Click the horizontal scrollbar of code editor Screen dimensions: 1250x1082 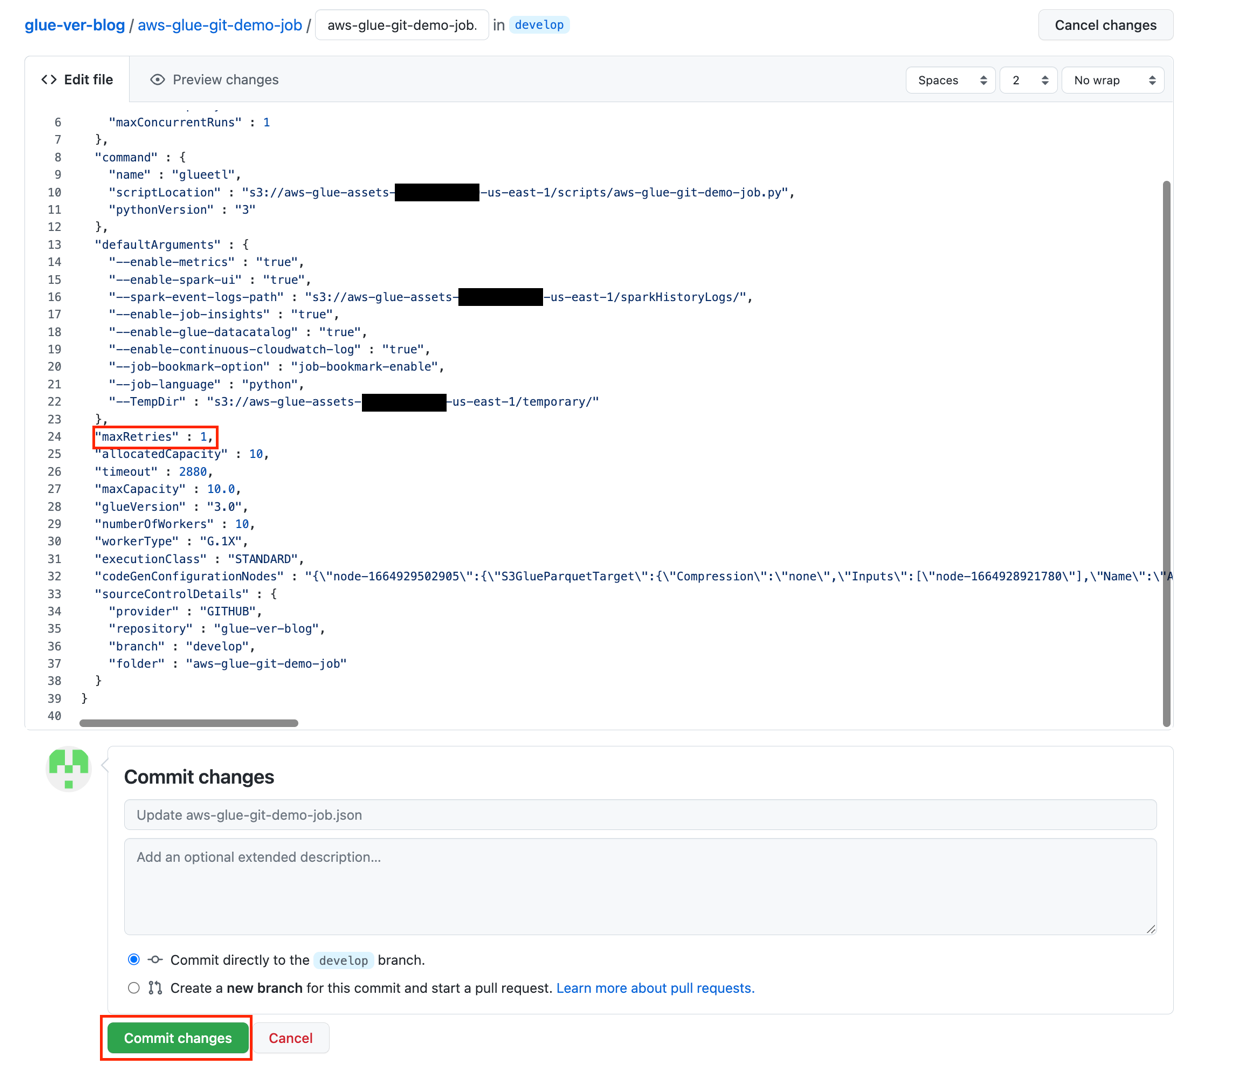[x=189, y=723]
